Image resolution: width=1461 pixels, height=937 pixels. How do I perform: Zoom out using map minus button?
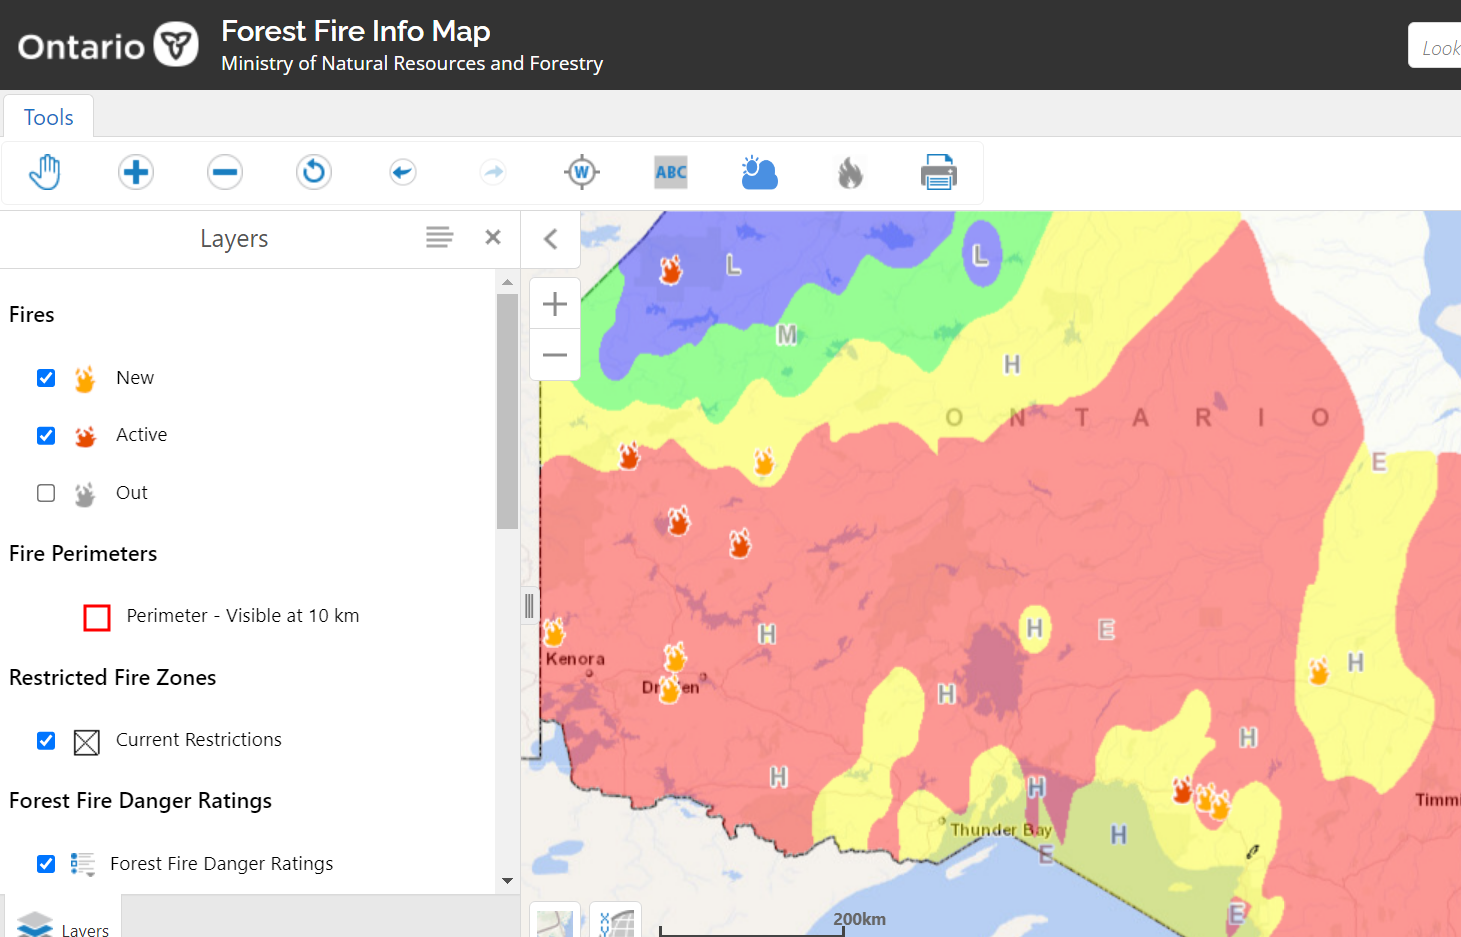pyautogui.click(x=555, y=355)
